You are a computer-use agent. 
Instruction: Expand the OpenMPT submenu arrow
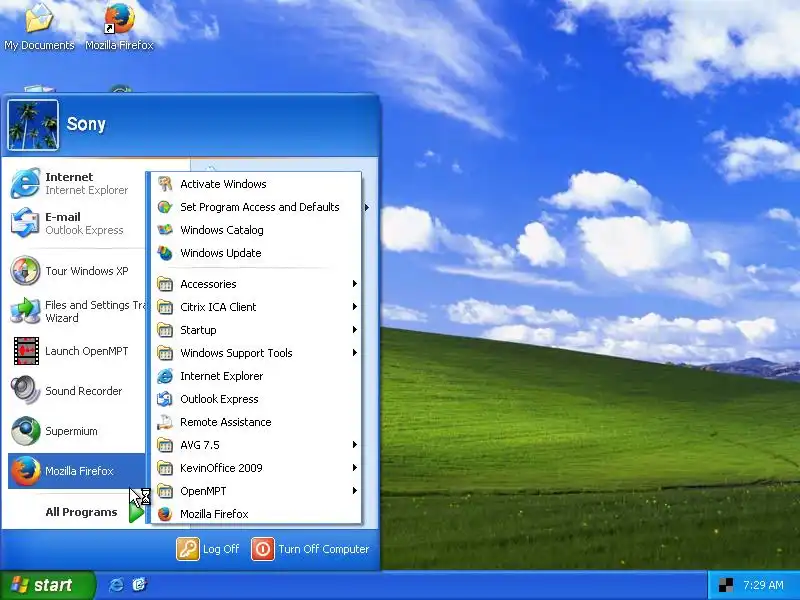355,491
